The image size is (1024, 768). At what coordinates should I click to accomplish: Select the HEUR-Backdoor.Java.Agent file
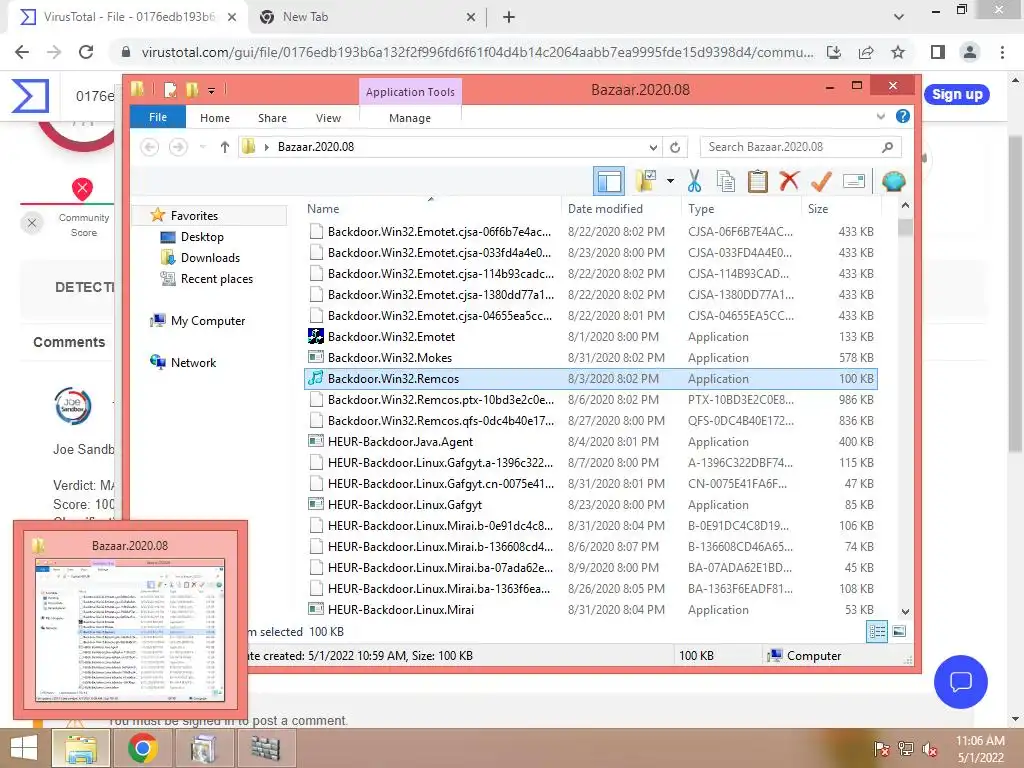click(591, 441)
